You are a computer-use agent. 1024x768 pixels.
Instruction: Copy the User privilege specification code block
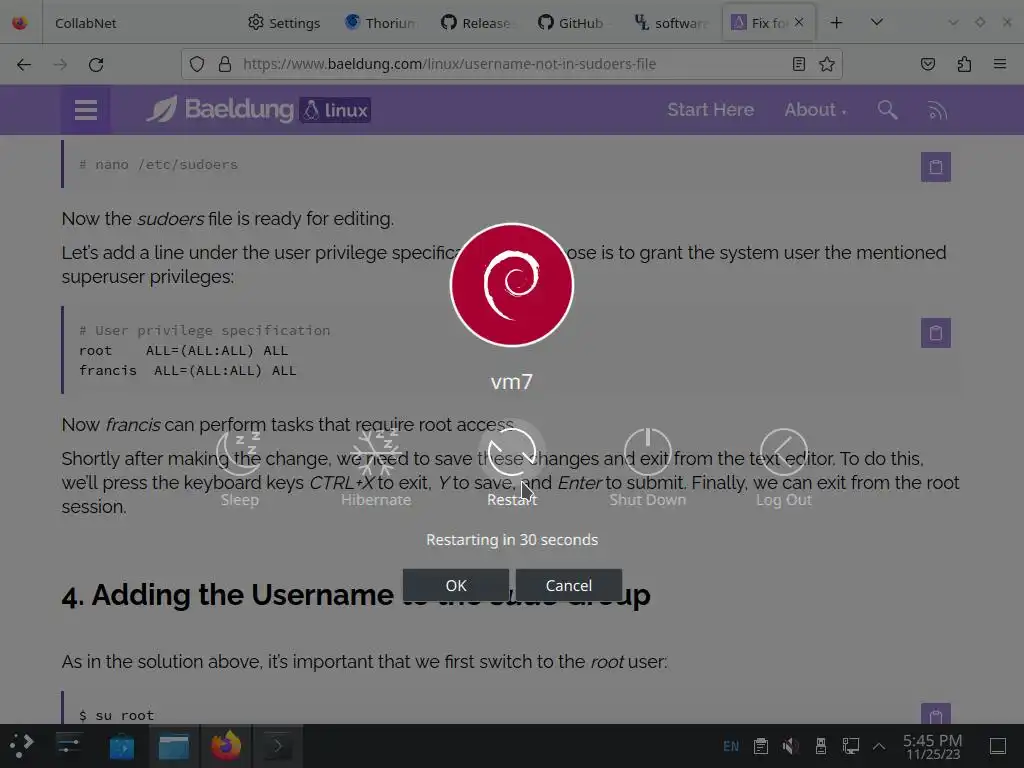(936, 333)
